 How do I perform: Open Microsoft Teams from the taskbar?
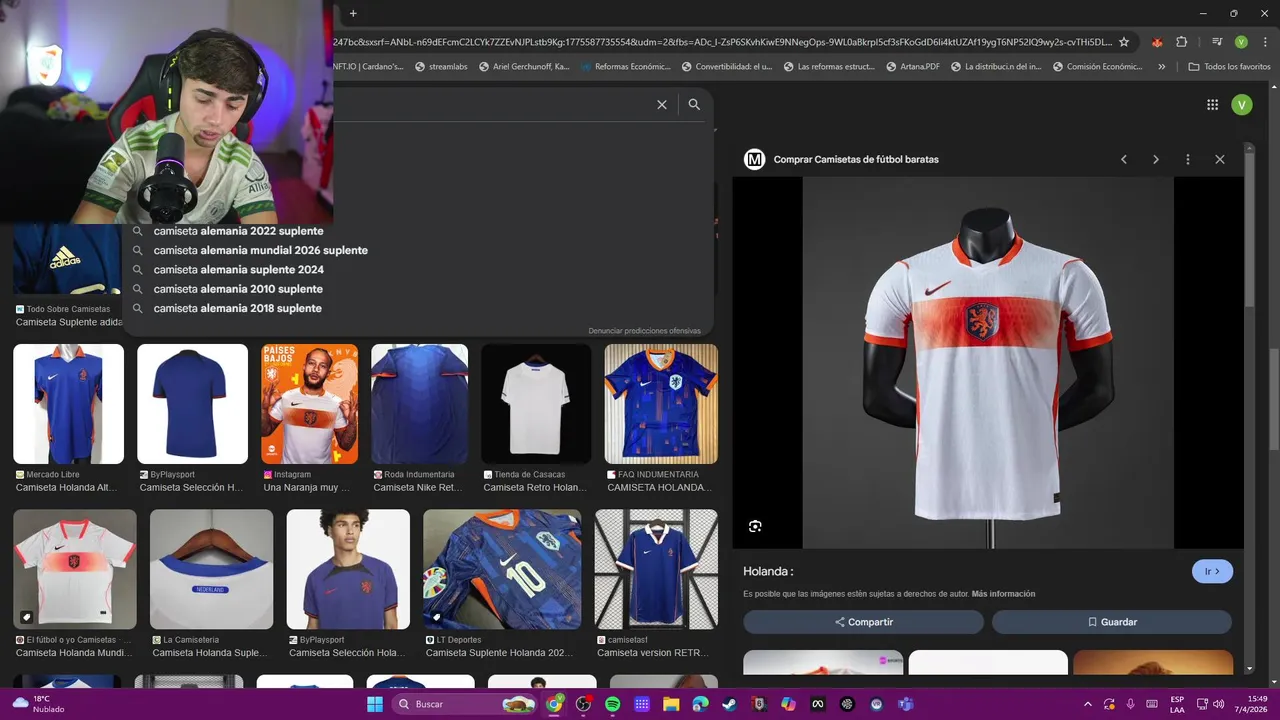906,704
